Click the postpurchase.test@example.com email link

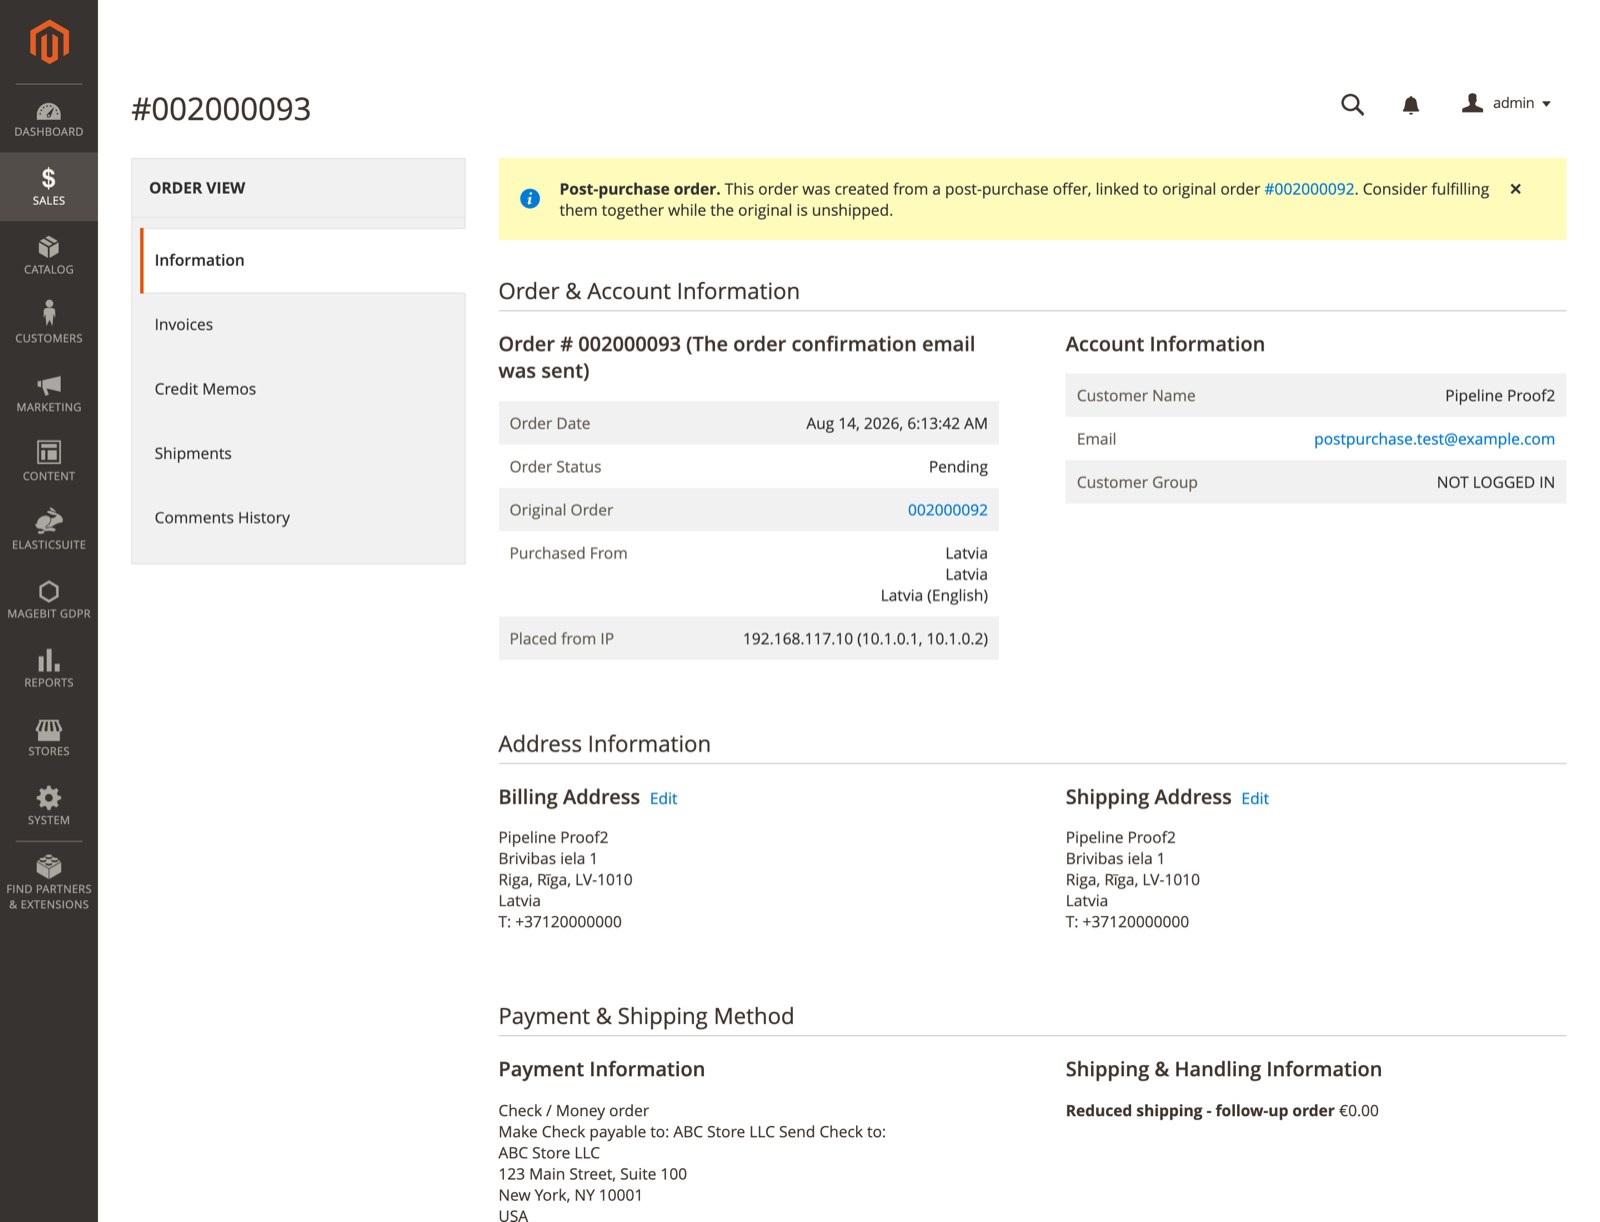coord(1434,439)
